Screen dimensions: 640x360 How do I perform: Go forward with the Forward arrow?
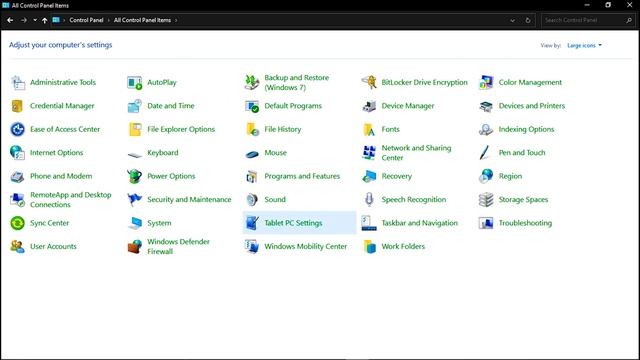coord(24,20)
